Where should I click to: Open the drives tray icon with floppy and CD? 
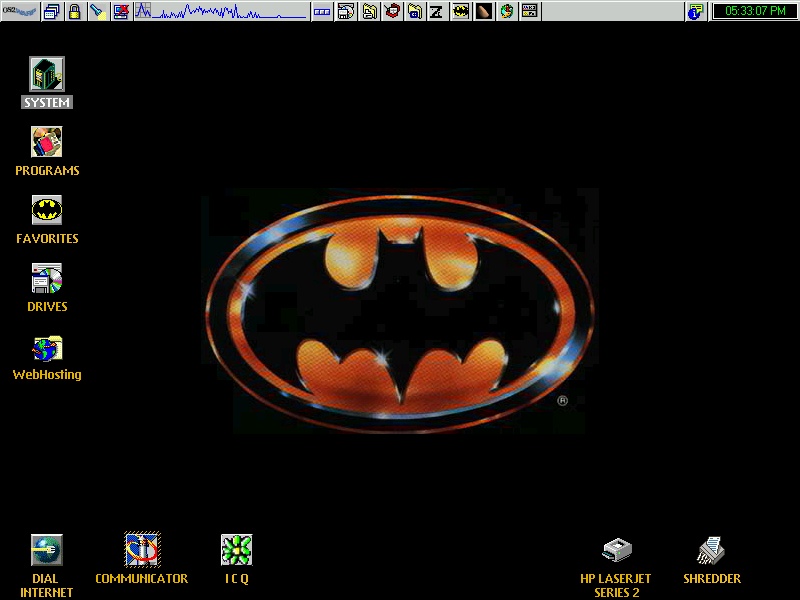pos(346,11)
